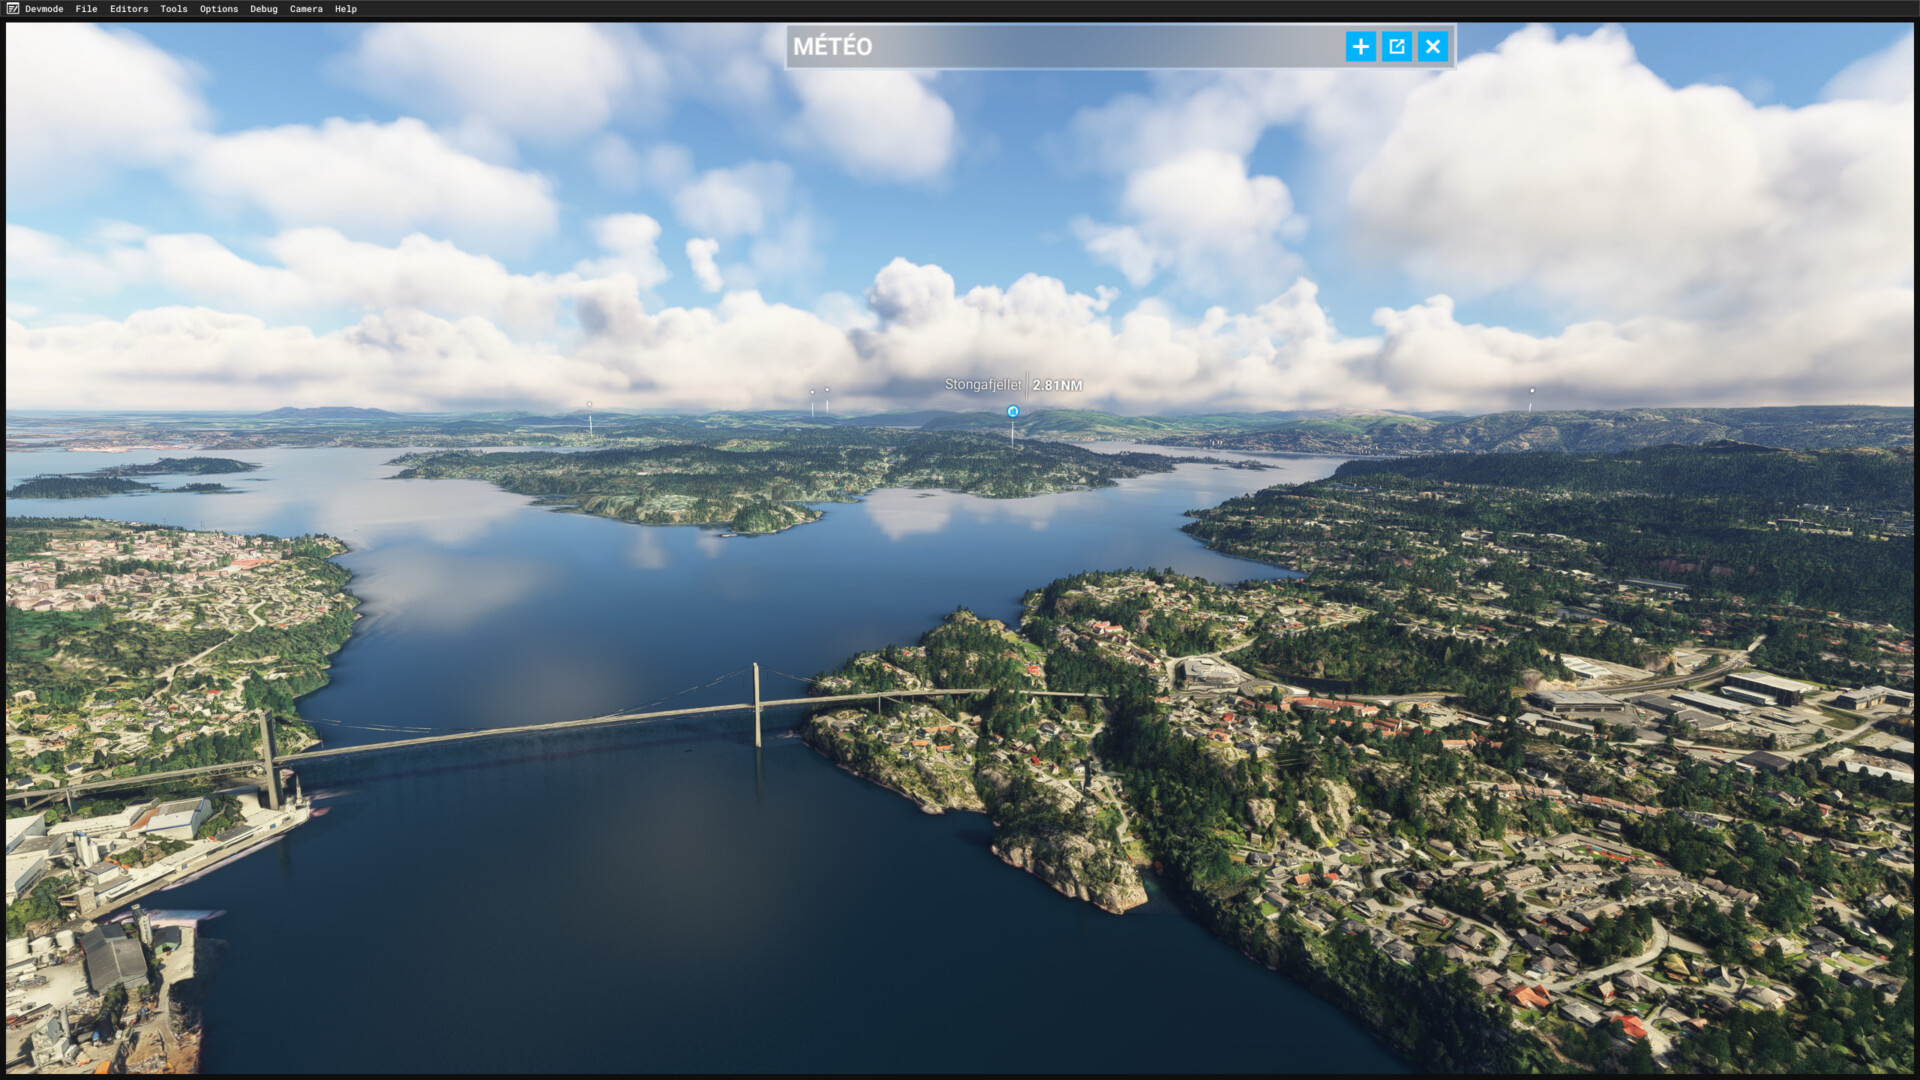
Task: Click the right dot of the paired POI markers
Action: 827,389
